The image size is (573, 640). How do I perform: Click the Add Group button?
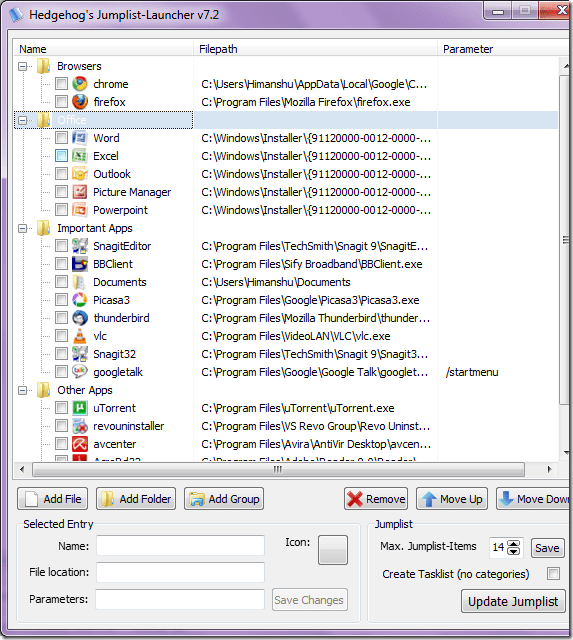224,499
